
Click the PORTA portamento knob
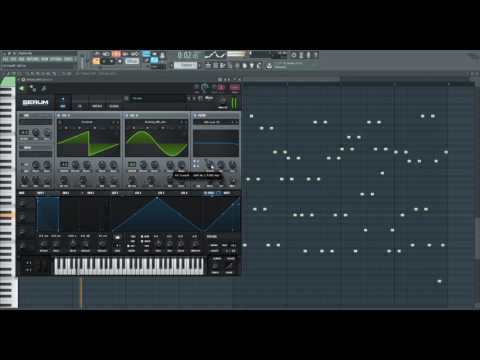point(215,266)
